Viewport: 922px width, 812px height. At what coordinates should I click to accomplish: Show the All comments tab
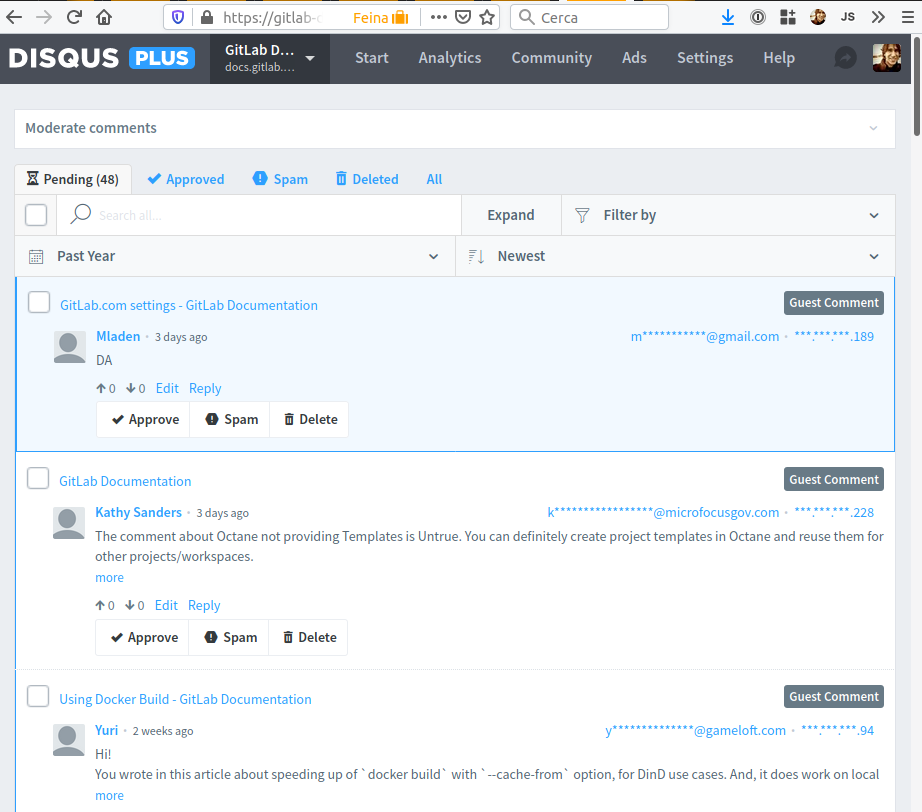434,179
